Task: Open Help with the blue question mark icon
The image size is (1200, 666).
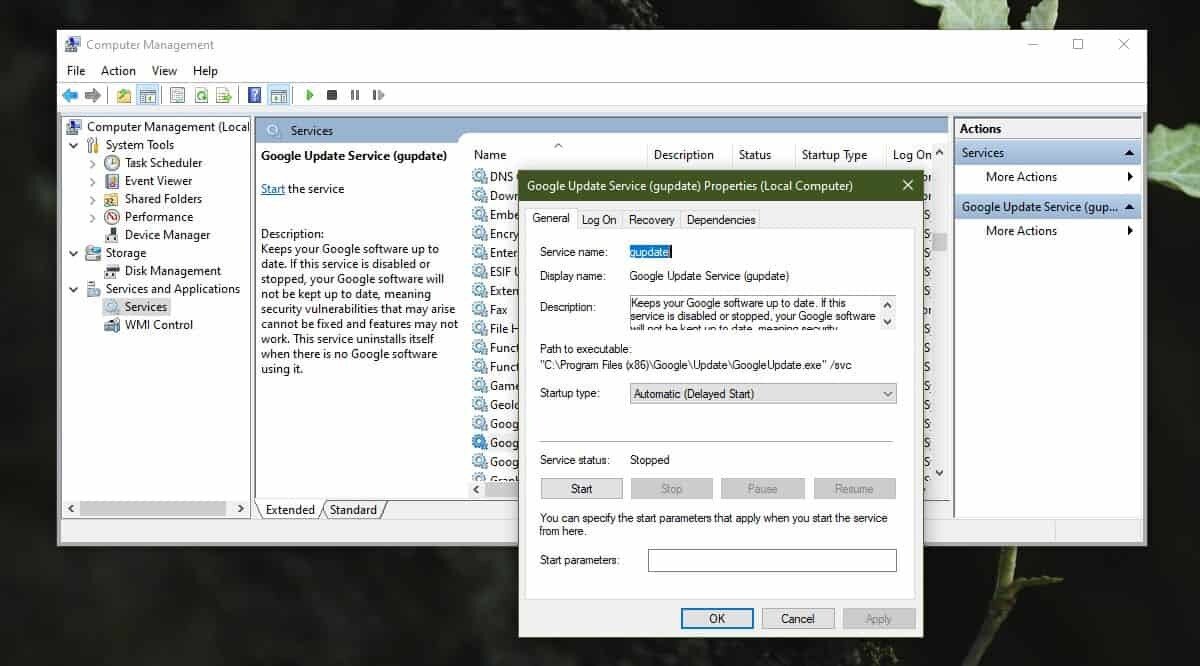Action: click(x=253, y=95)
